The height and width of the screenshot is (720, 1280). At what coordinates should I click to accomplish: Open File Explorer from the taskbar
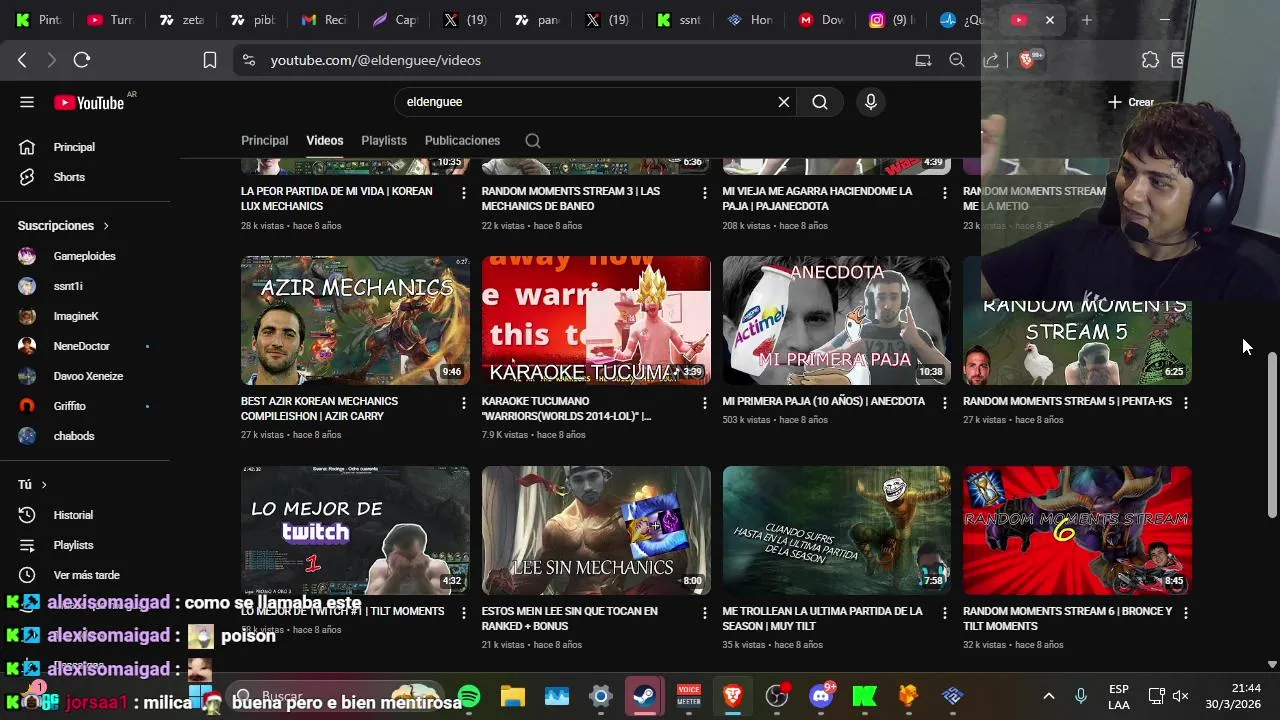(x=513, y=696)
